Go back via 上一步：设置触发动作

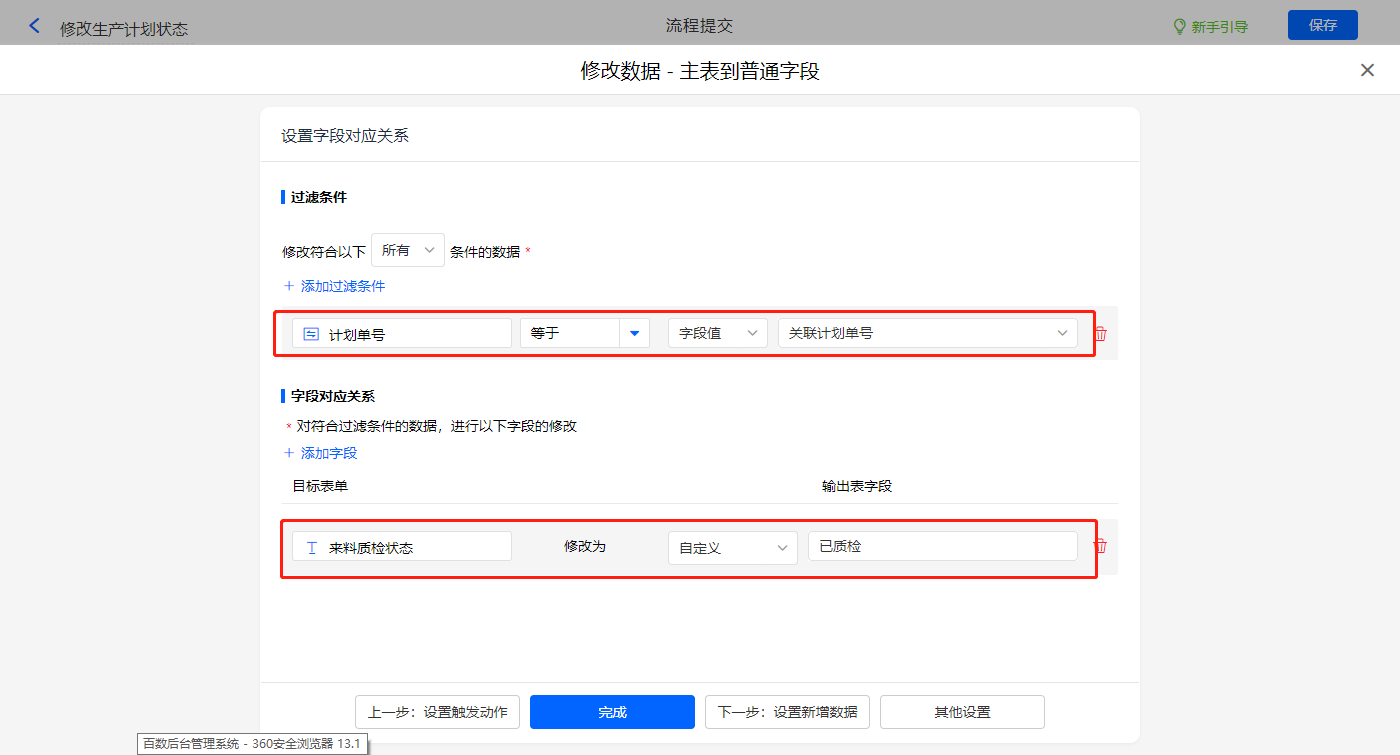pos(437,712)
